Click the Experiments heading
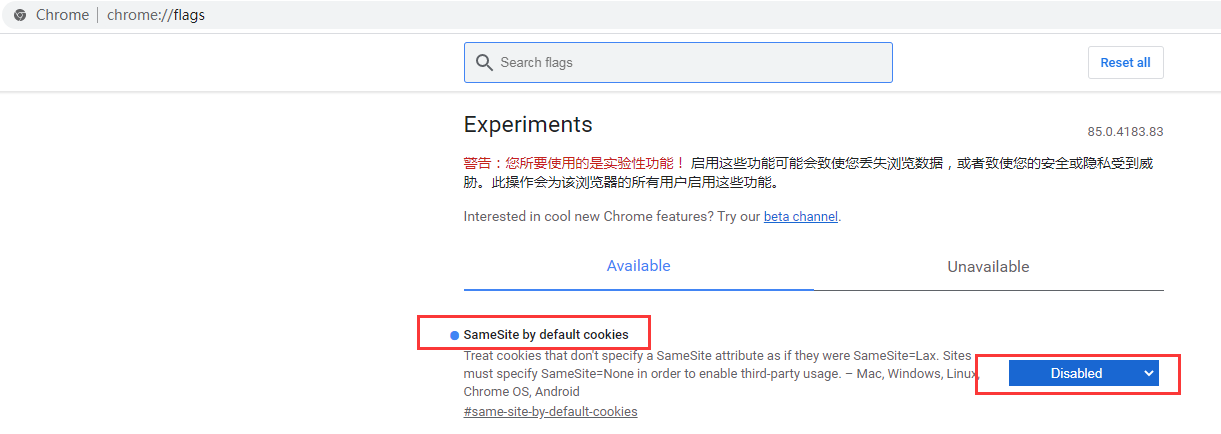The image size is (1221, 434). (528, 125)
